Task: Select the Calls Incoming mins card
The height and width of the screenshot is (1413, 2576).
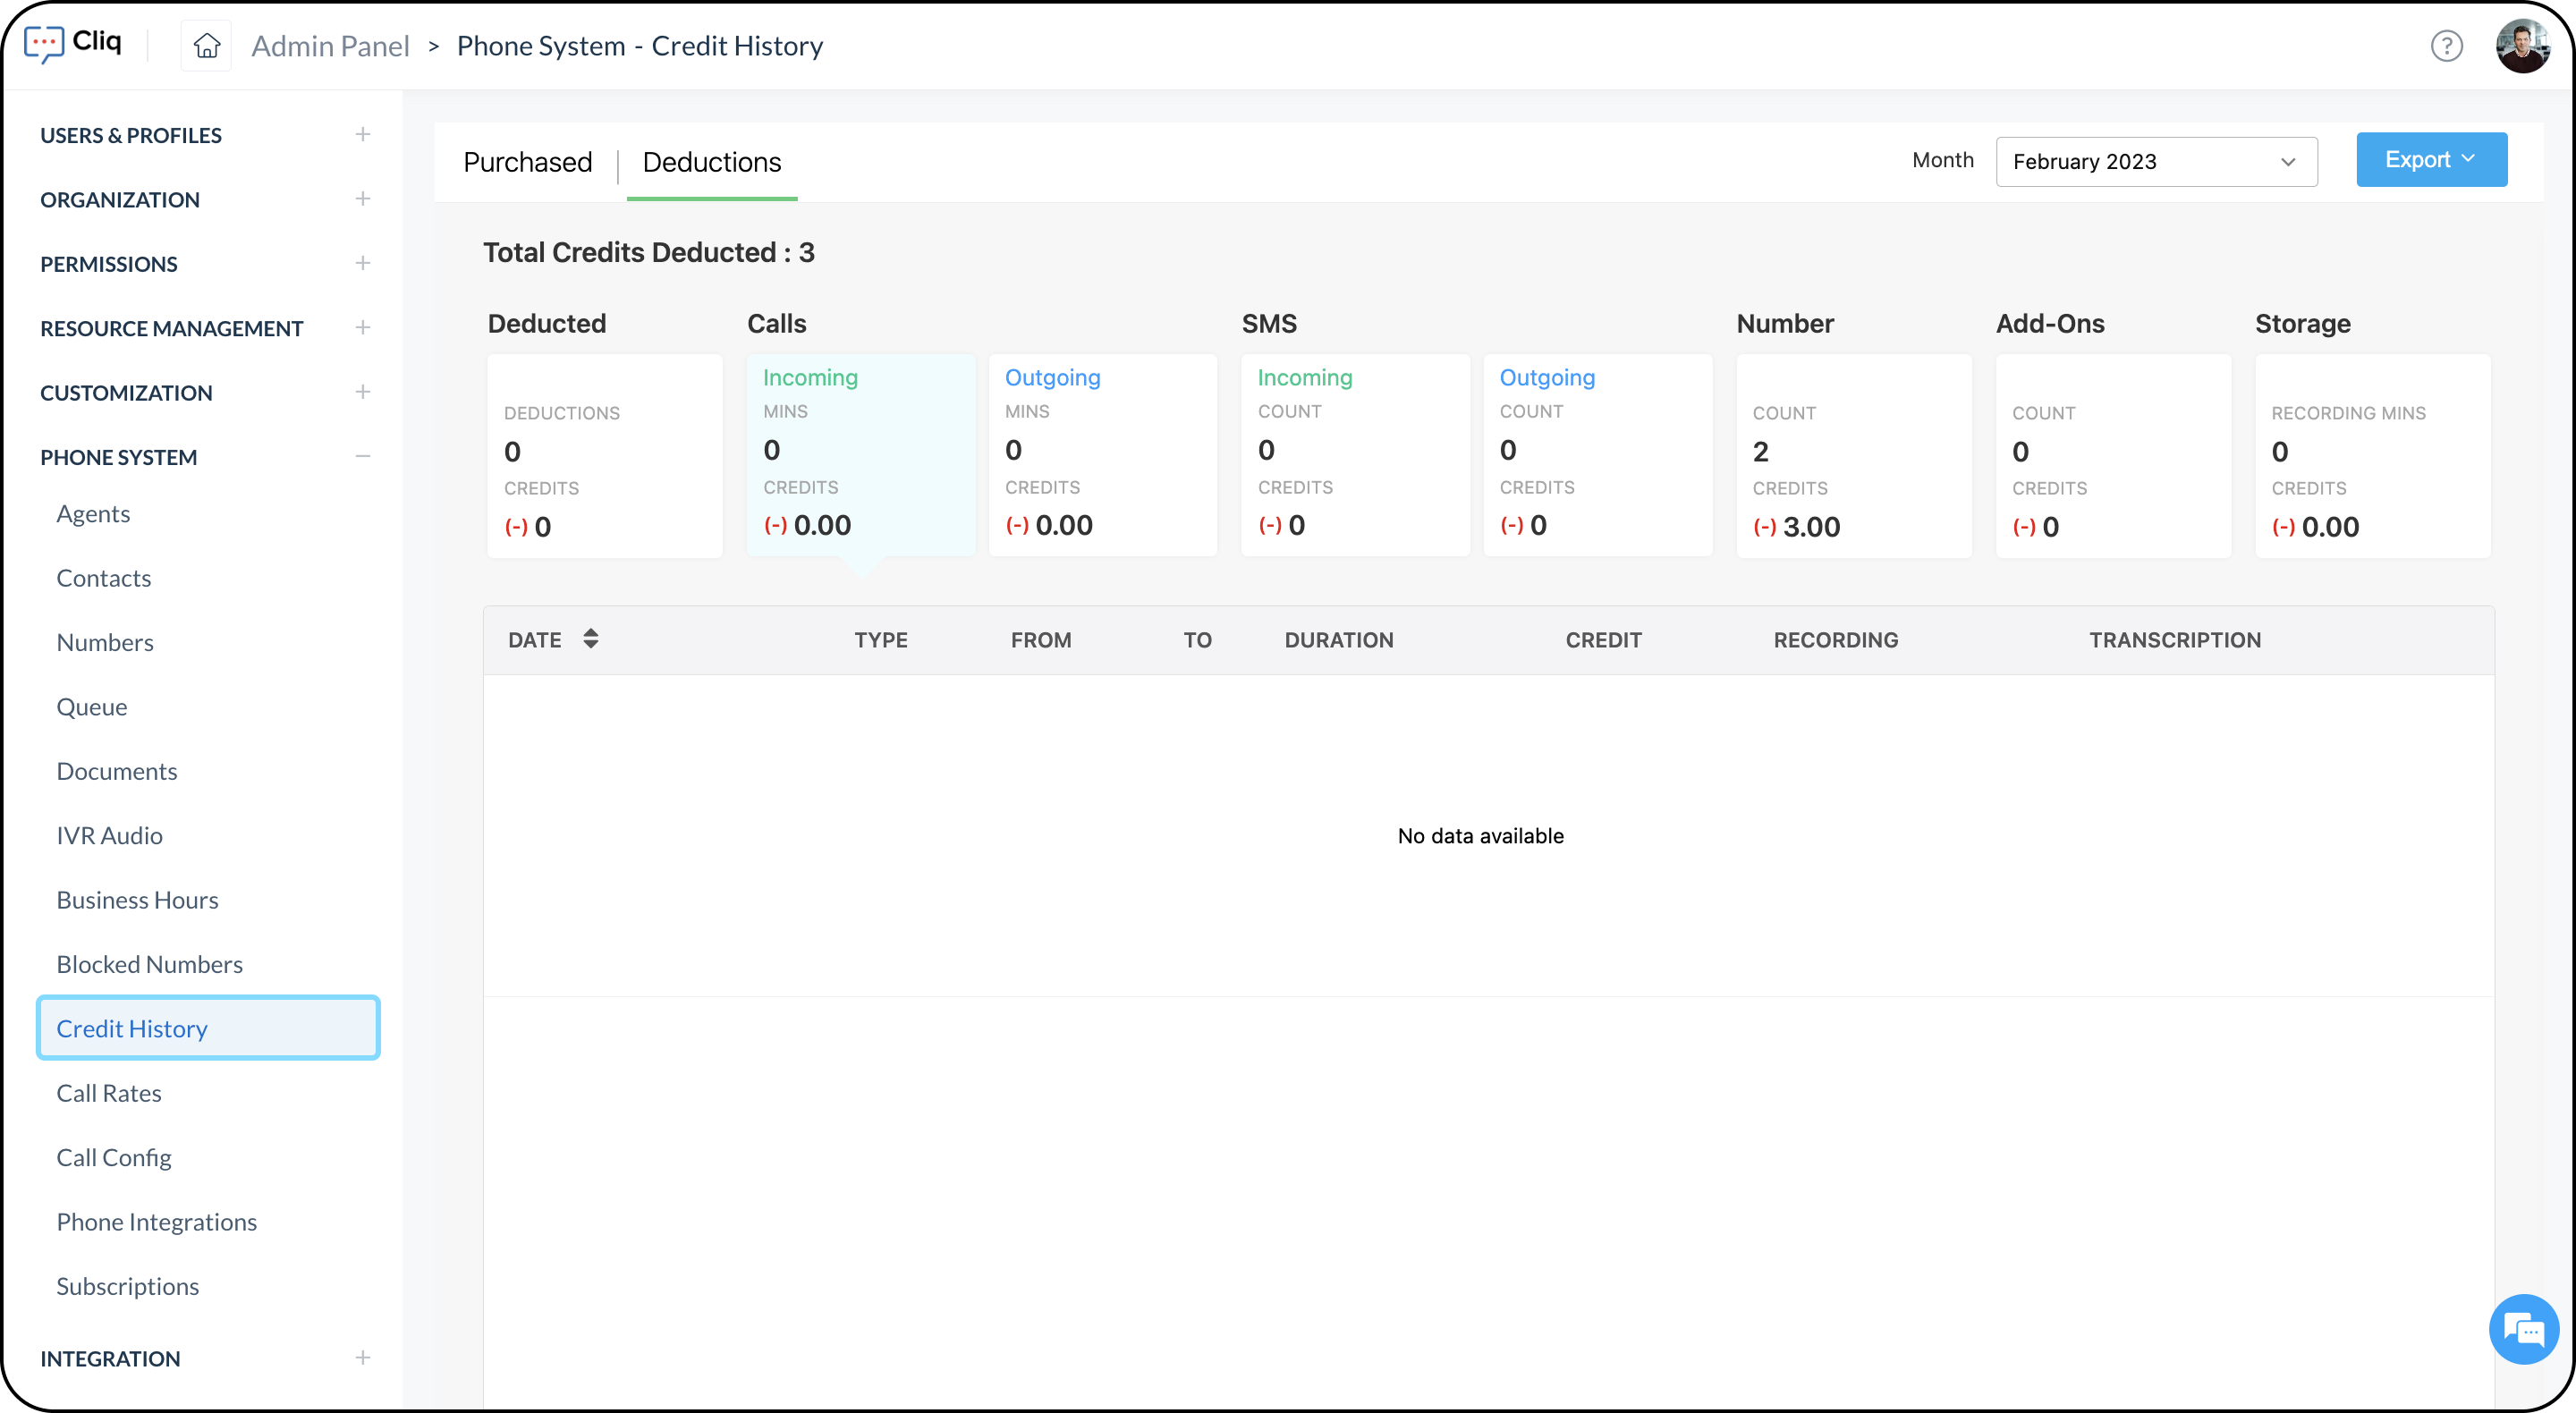Action: coord(860,455)
